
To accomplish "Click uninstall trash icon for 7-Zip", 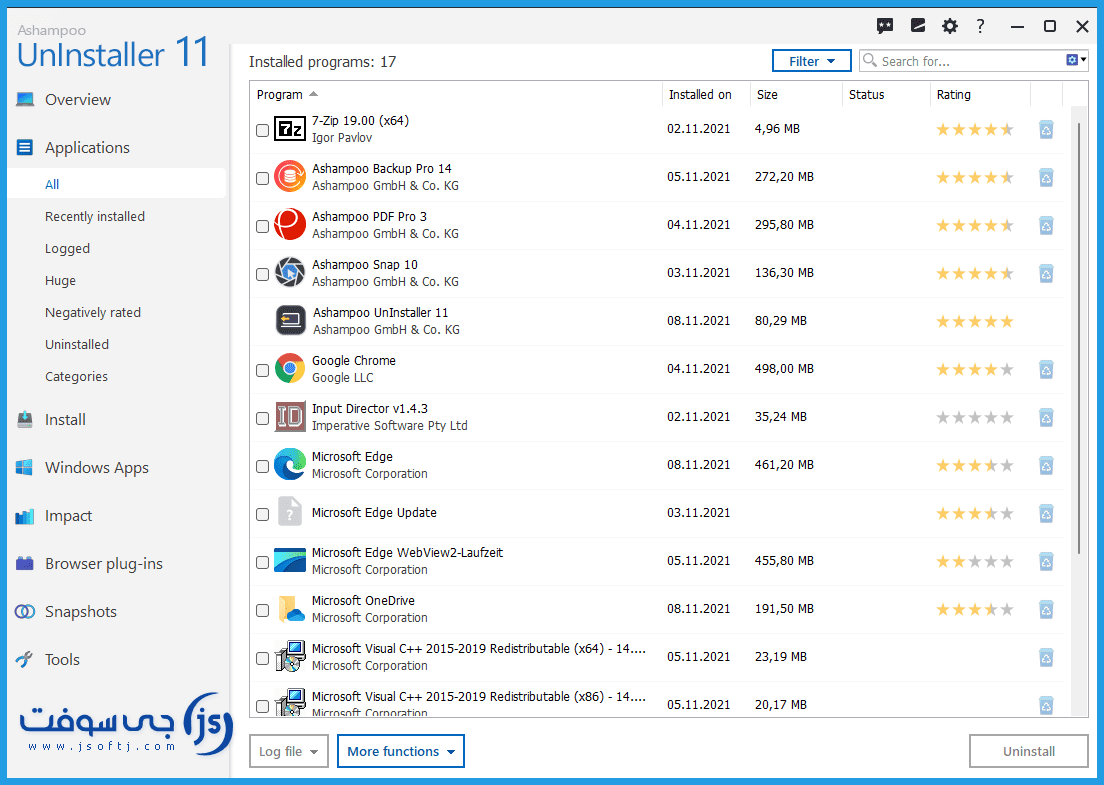I will coord(1046,130).
